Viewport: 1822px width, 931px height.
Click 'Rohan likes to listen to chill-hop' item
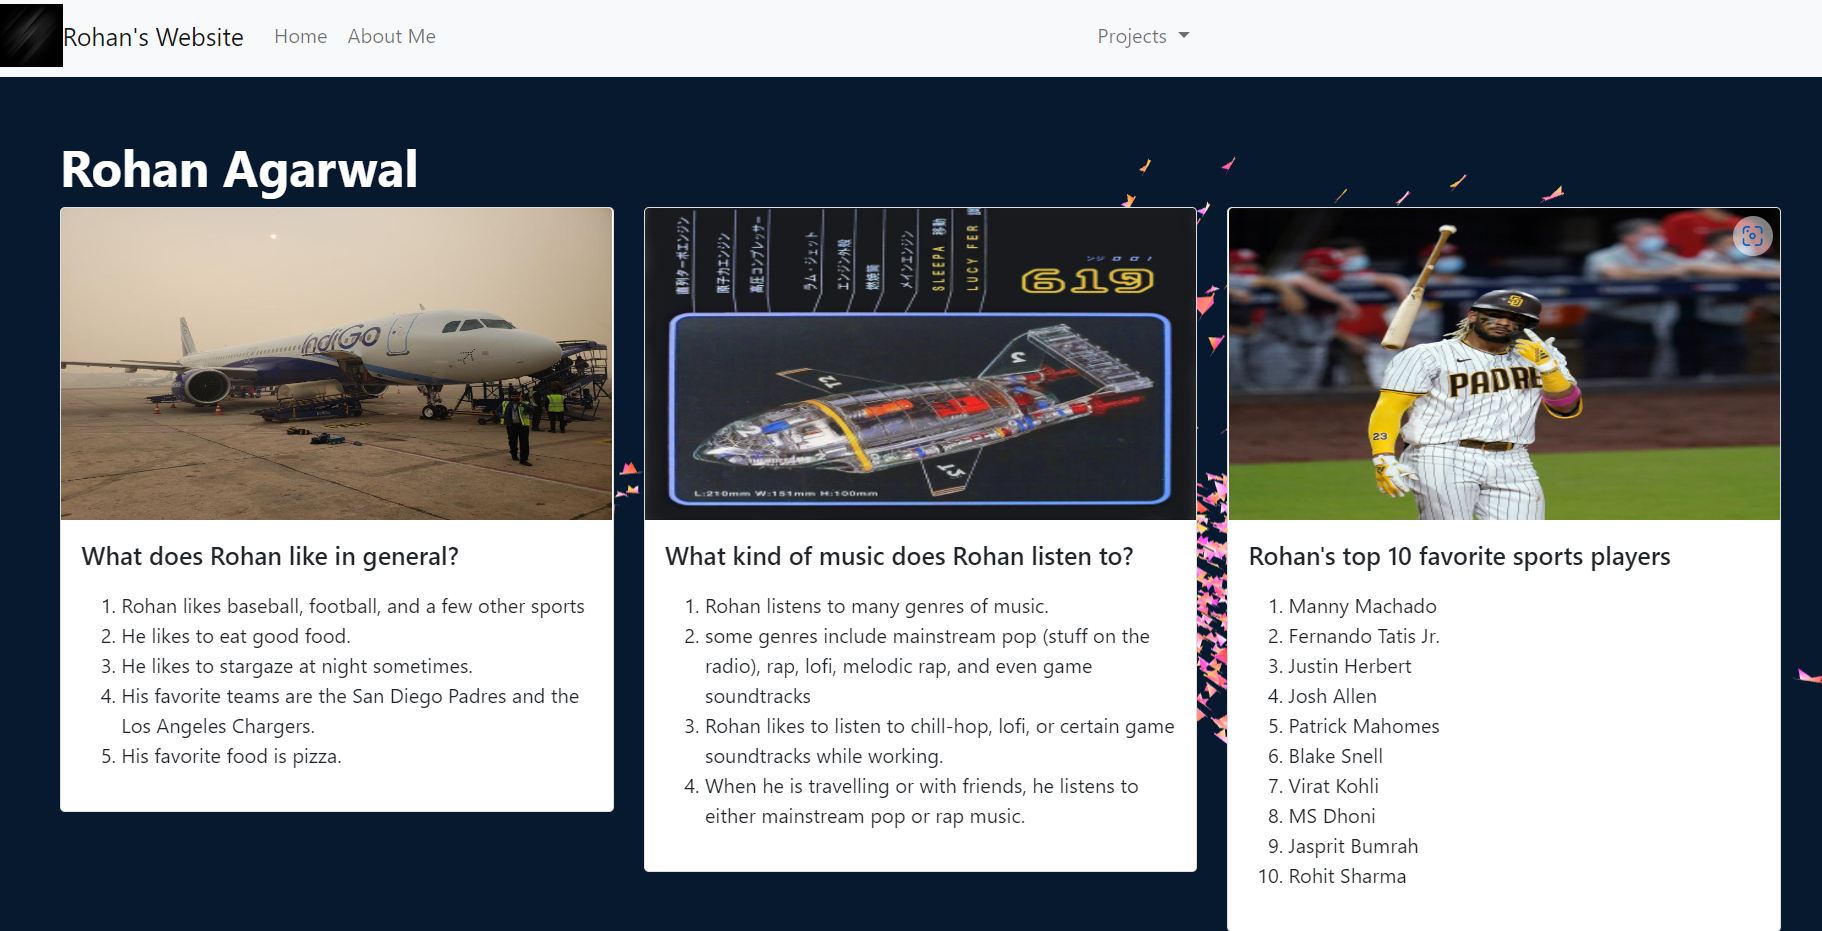pyautogui.click(x=940, y=741)
